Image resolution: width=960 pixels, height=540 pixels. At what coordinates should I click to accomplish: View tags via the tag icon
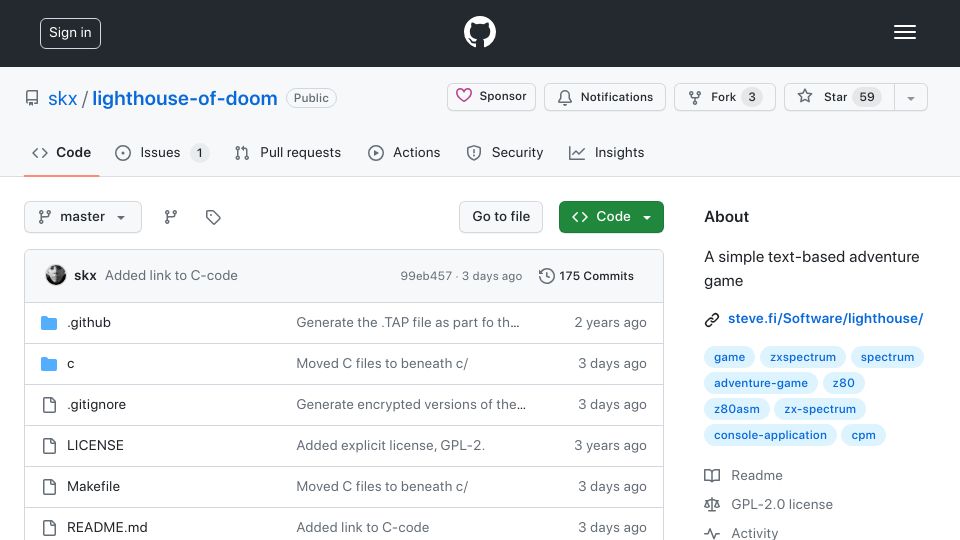click(x=213, y=217)
